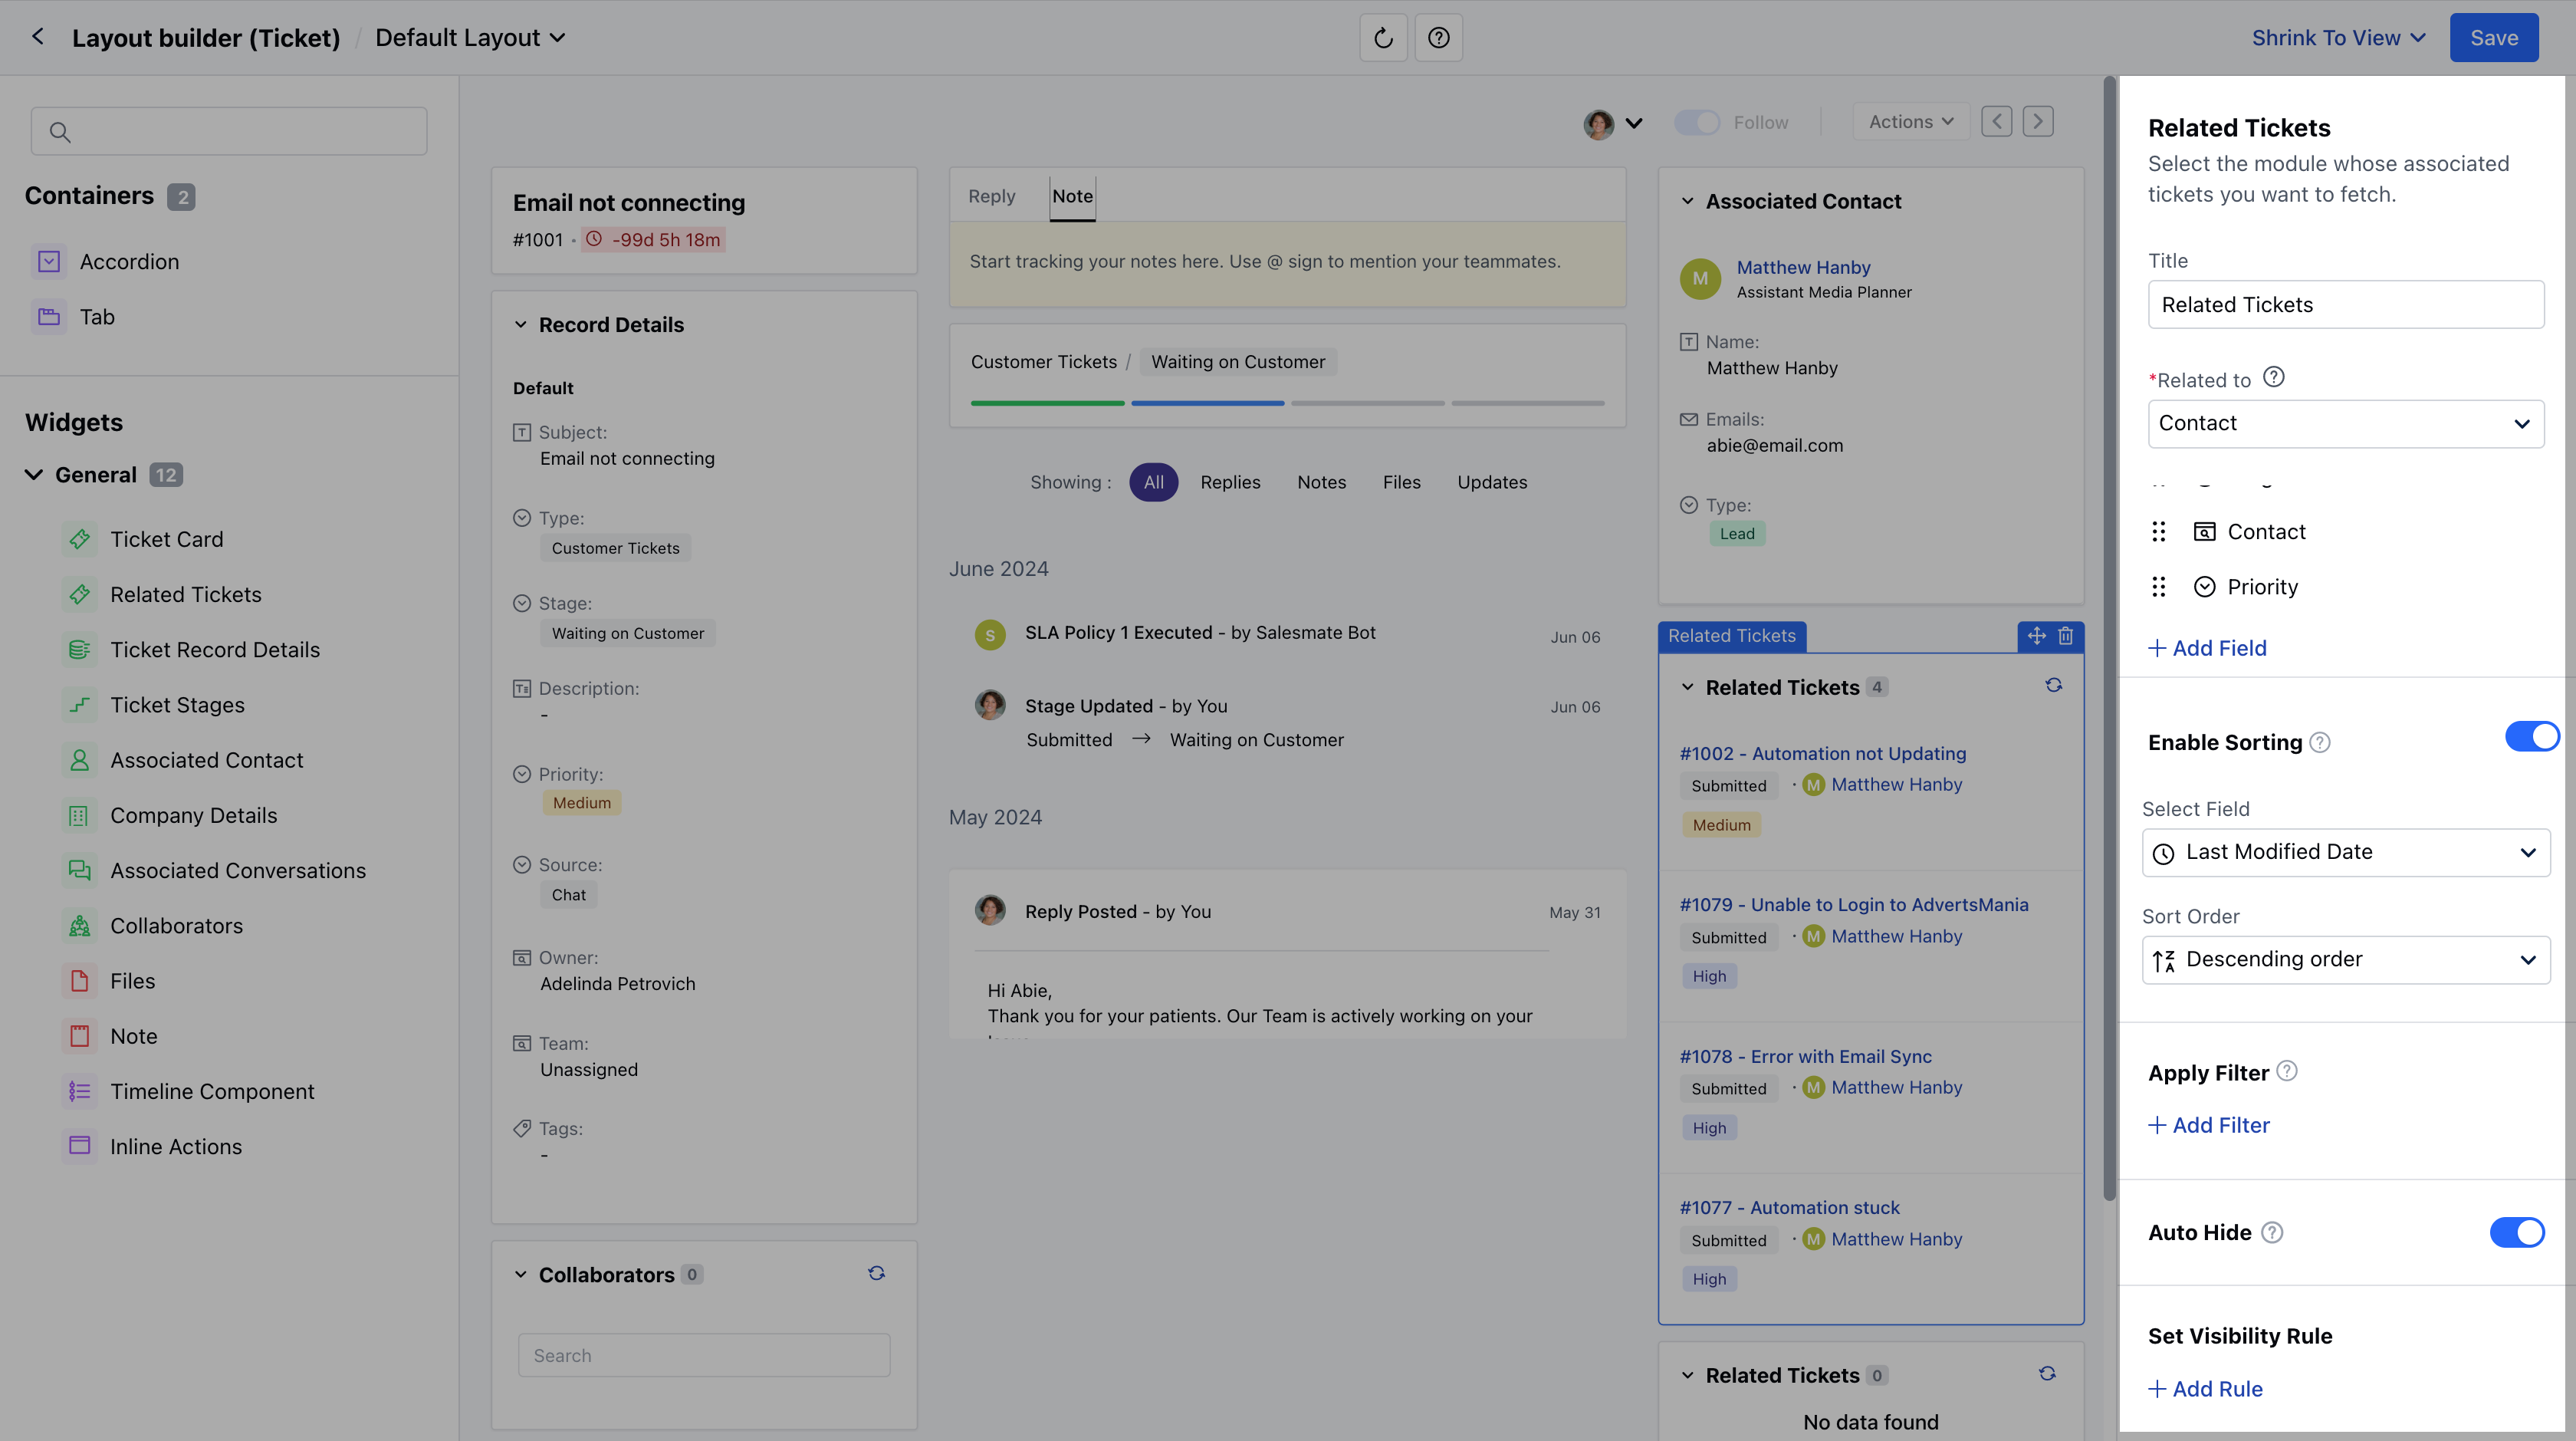Toggle the Follow switch
The image size is (2576, 1441).
click(1695, 121)
